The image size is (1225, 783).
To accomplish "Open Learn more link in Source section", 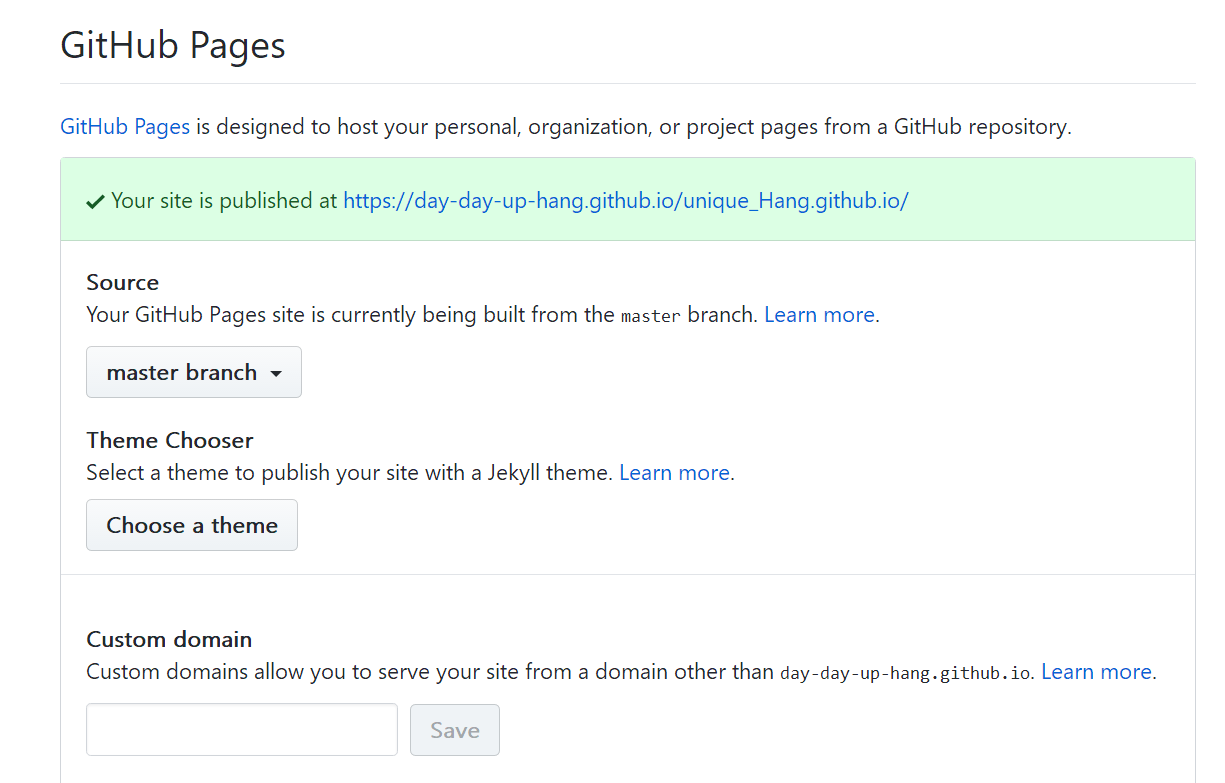I will (x=819, y=315).
